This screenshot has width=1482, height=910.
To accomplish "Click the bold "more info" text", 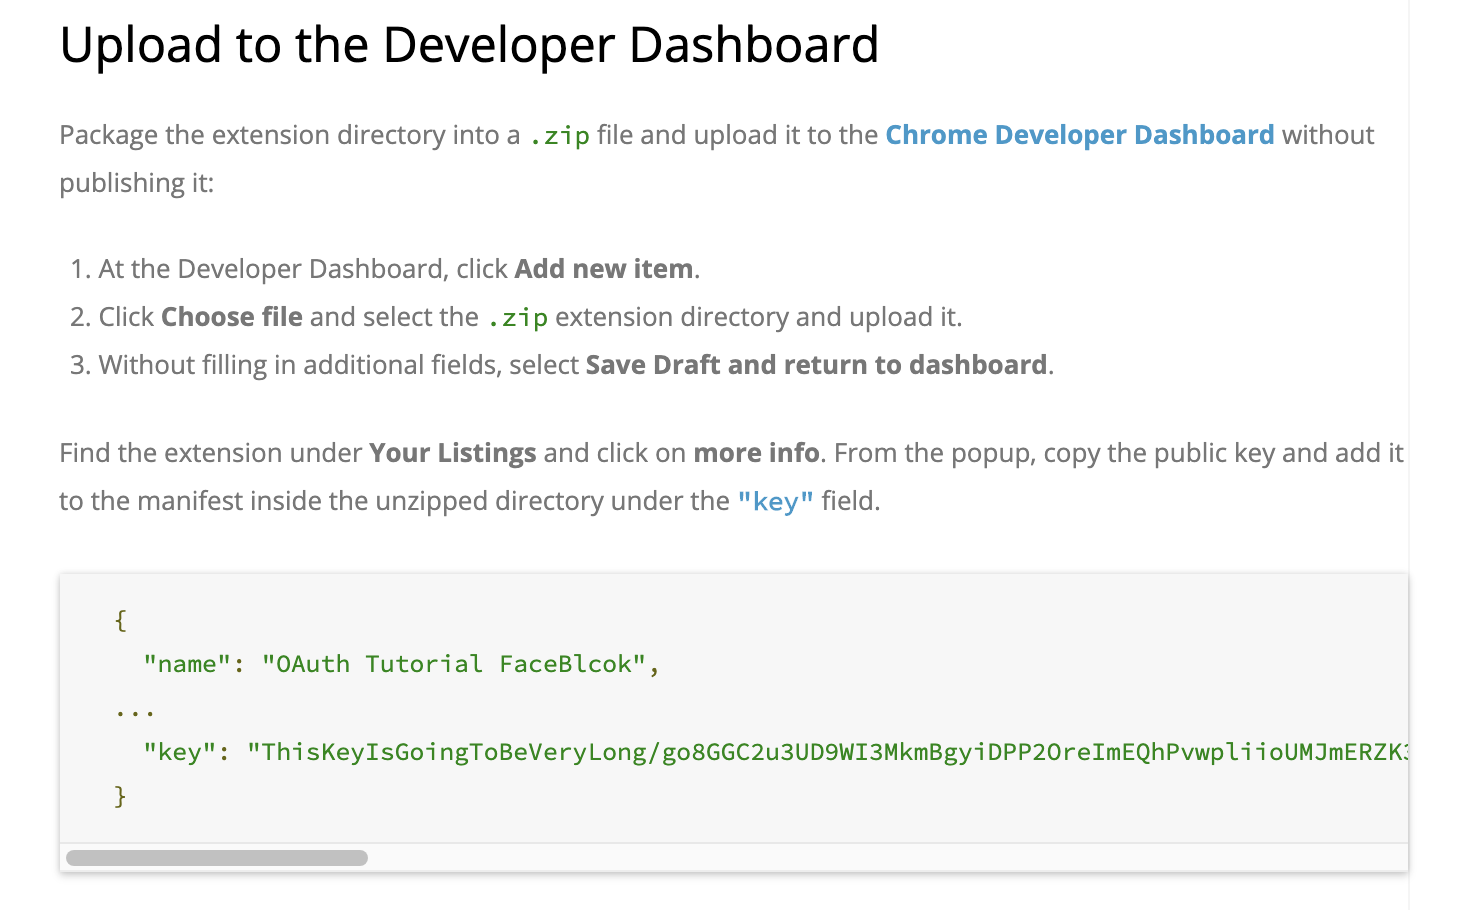I will coord(756,453).
